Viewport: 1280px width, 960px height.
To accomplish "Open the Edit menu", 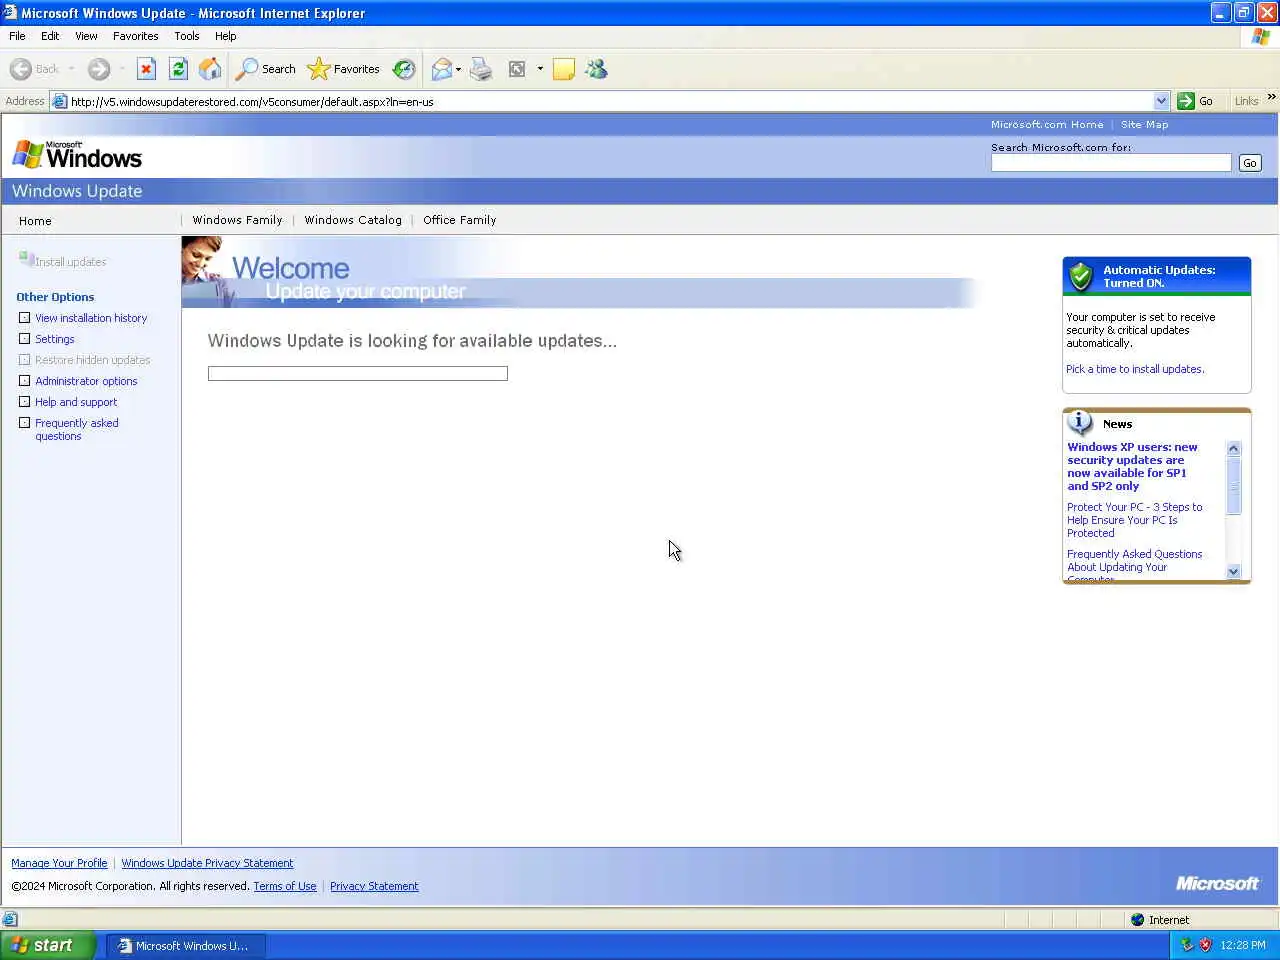I will (x=50, y=36).
